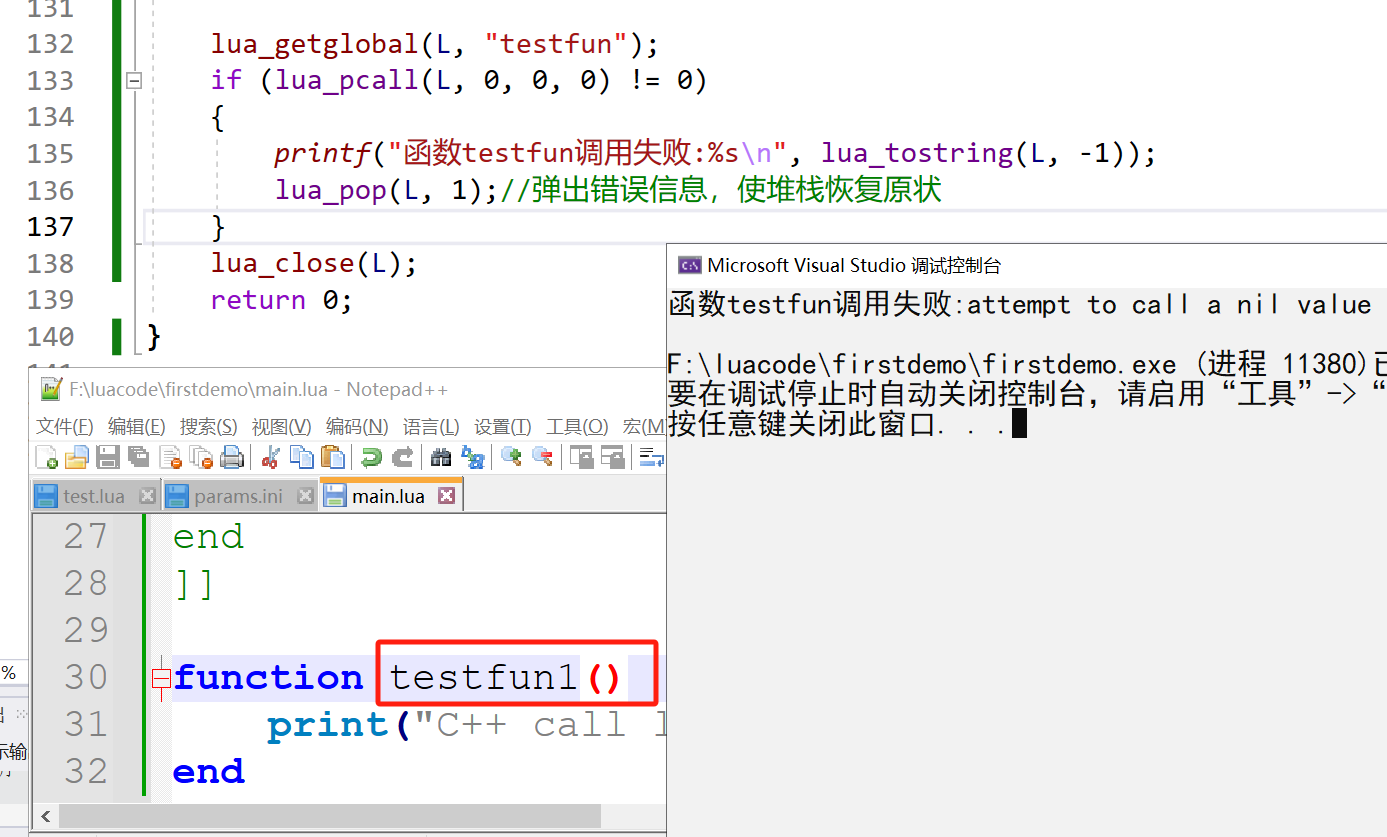Click the console icon in debug console title
Viewport: 1387px width, 837px height.
pyautogui.click(x=689, y=265)
